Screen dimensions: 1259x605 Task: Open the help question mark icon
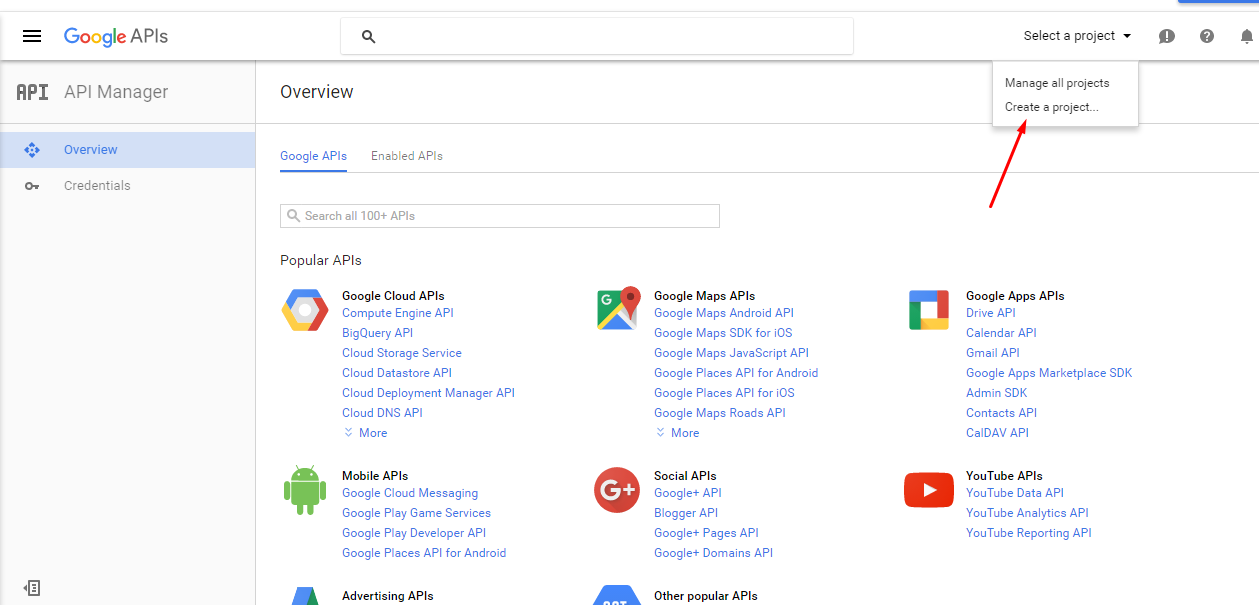[x=1207, y=36]
